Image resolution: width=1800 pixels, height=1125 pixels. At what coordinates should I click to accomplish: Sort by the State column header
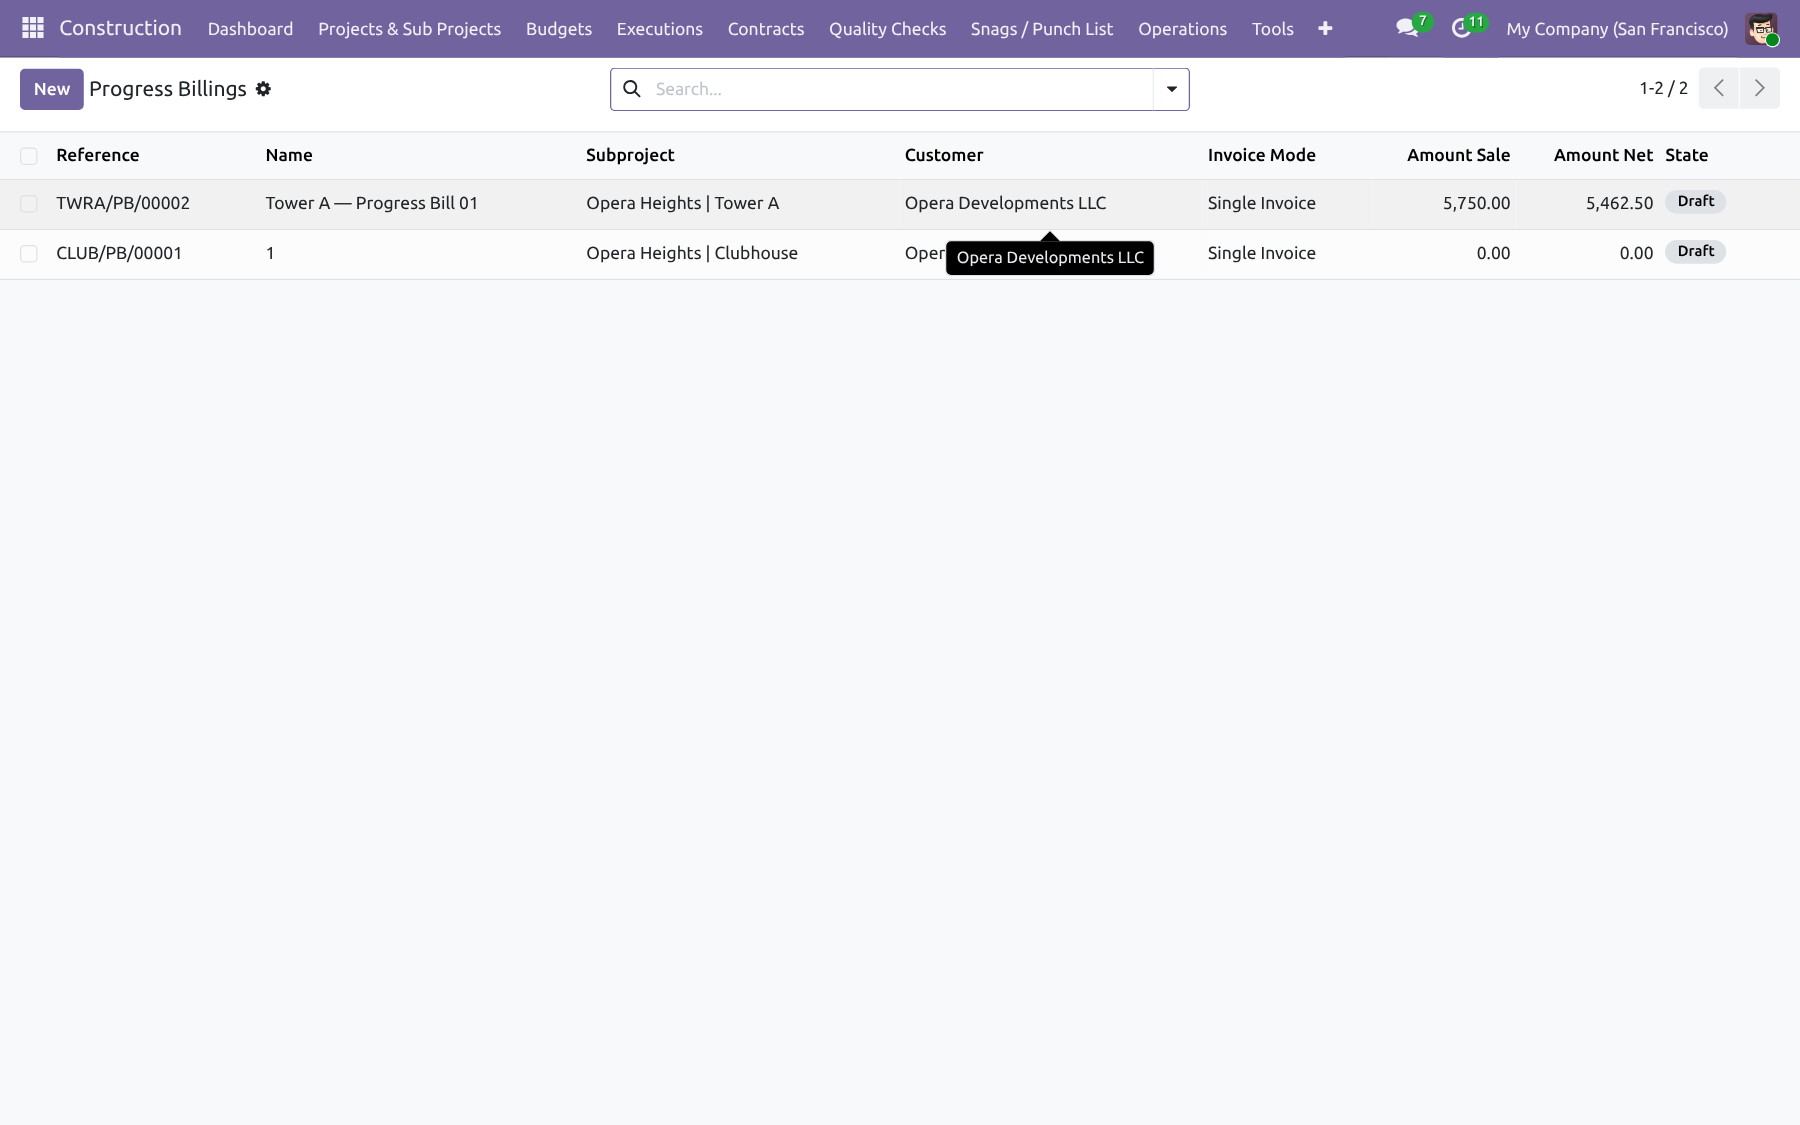tap(1686, 155)
